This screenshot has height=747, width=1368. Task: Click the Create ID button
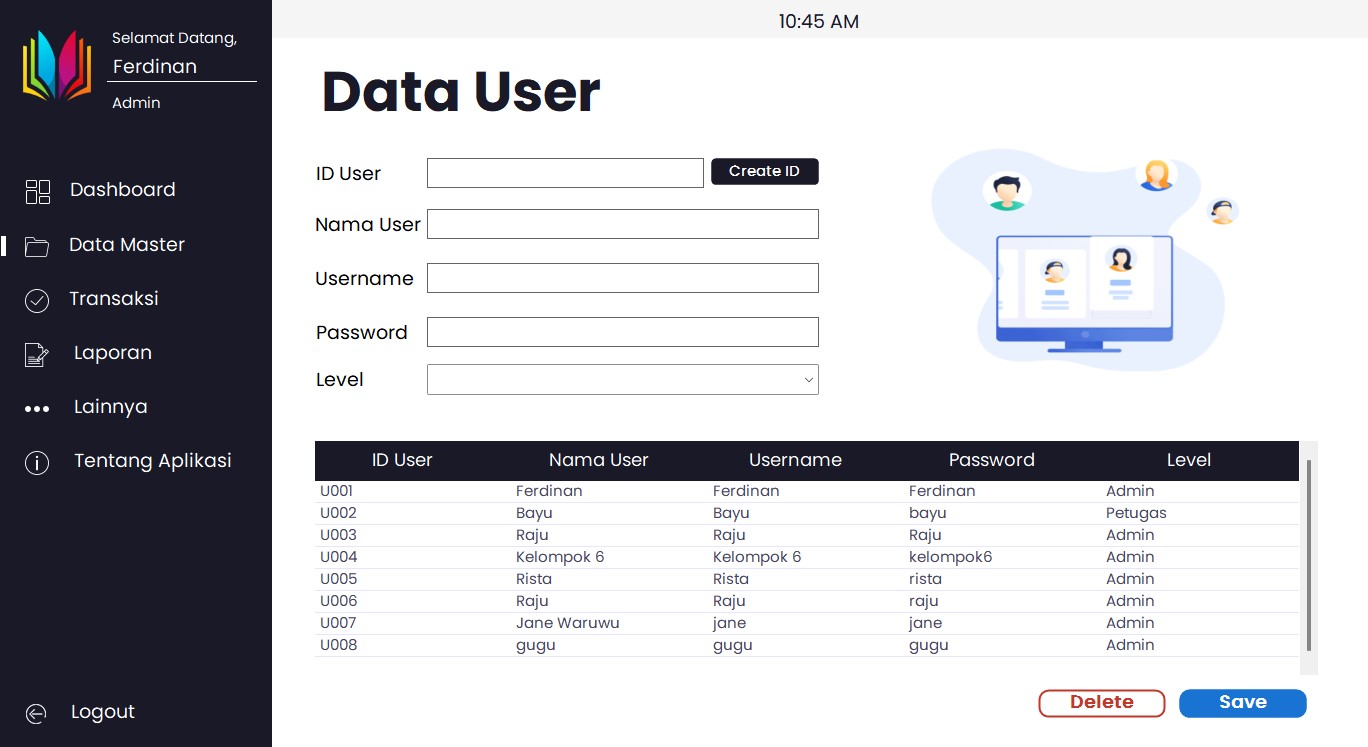coord(765,172)
